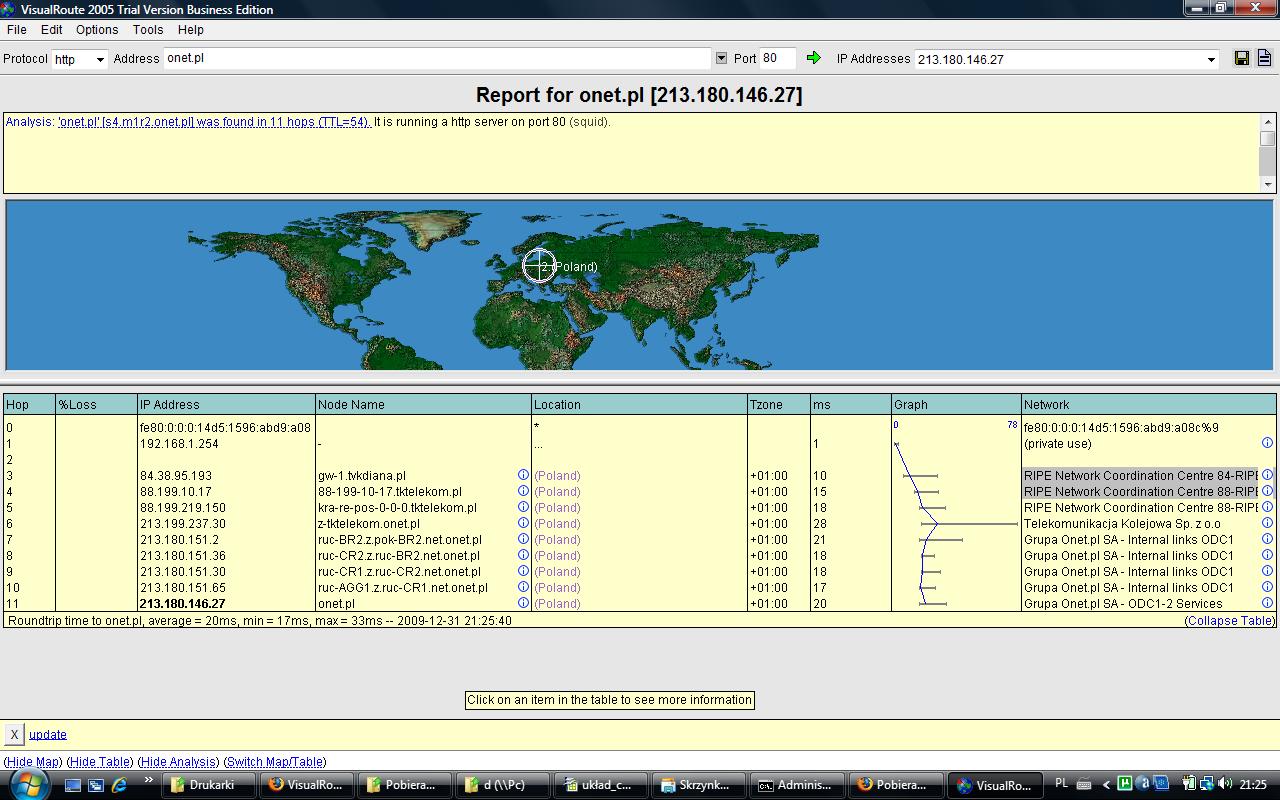Open Internet Explorer from quick launch
Image resolution: width=1280 pixels, height=800 pixels.
tap(119, 785)
